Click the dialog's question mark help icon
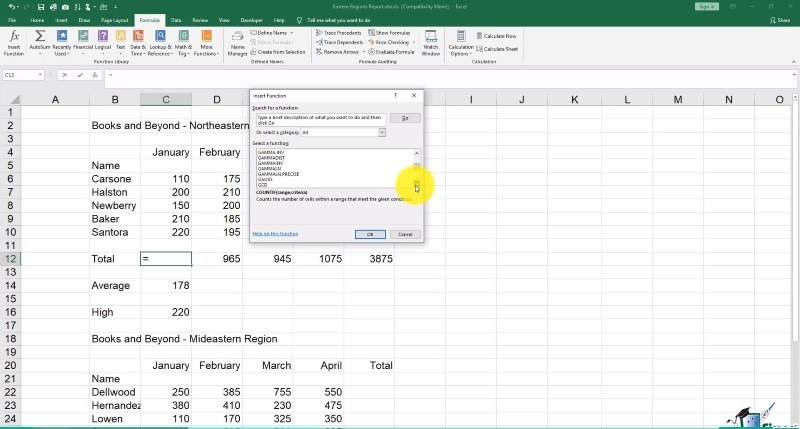 coord(395,96)
